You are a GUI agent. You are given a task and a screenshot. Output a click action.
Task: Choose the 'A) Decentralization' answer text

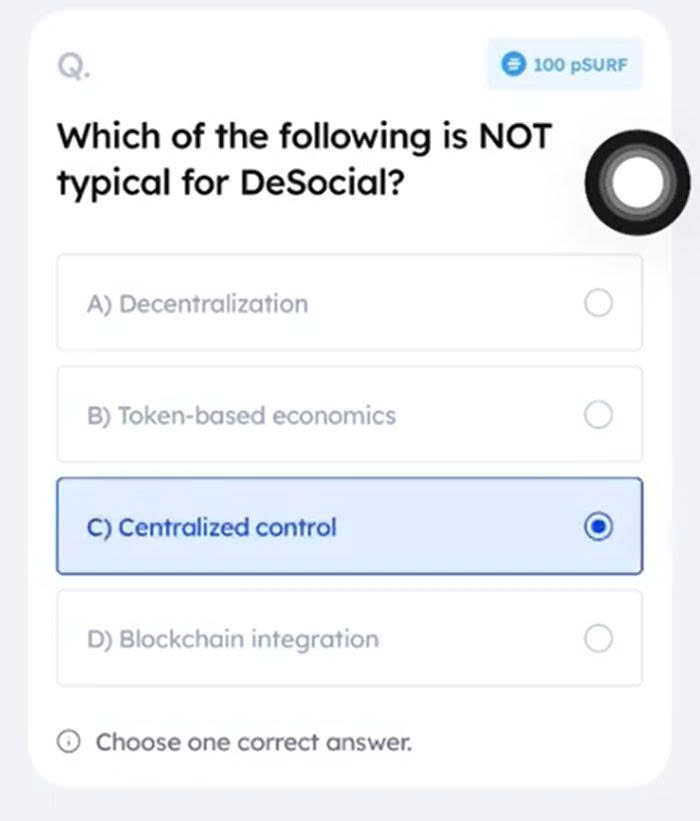[198, 304]
